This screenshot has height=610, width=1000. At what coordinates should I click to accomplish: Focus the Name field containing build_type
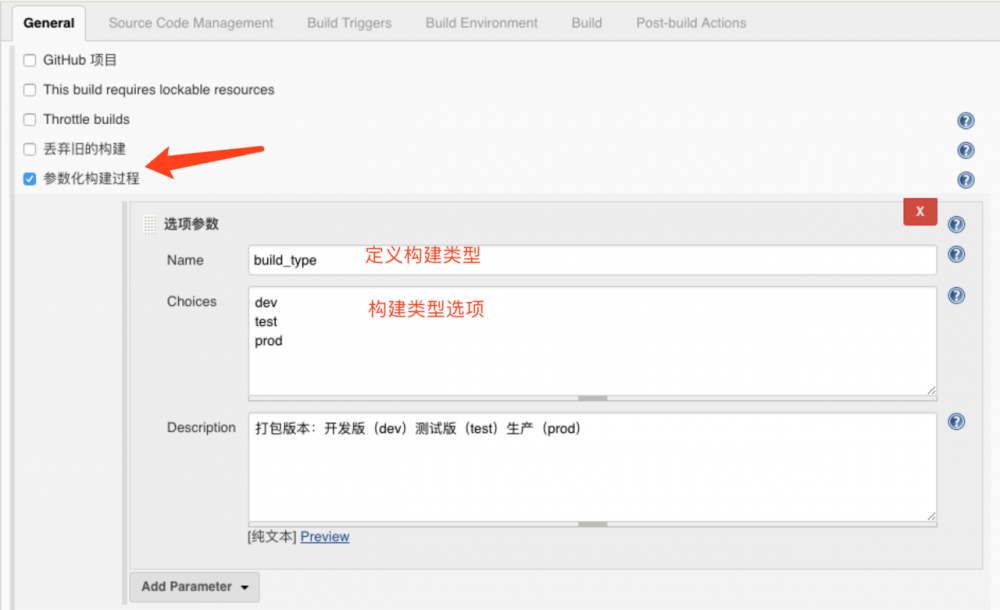pos(592,260)
